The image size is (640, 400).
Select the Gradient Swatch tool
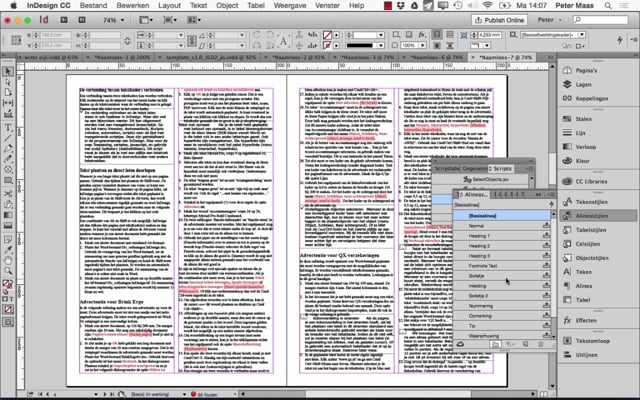coord(8,215)
